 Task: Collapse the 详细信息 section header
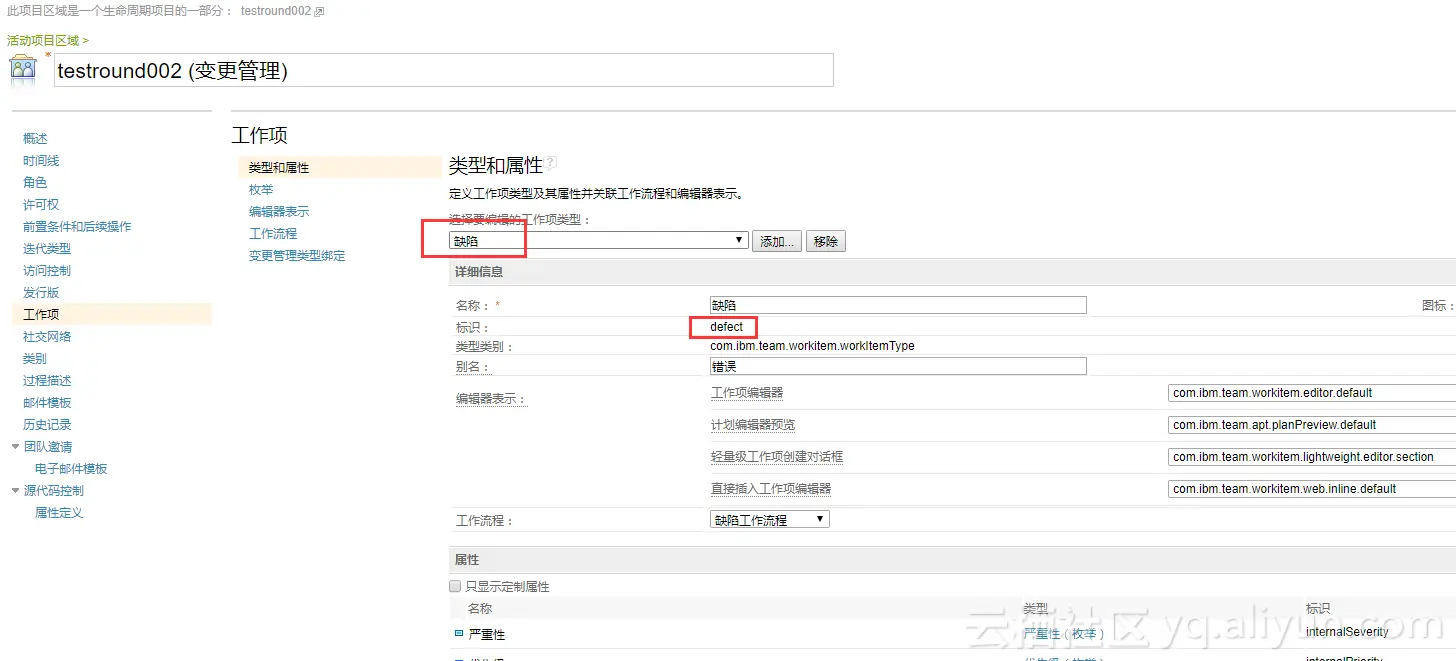click(x=952, y=272)
